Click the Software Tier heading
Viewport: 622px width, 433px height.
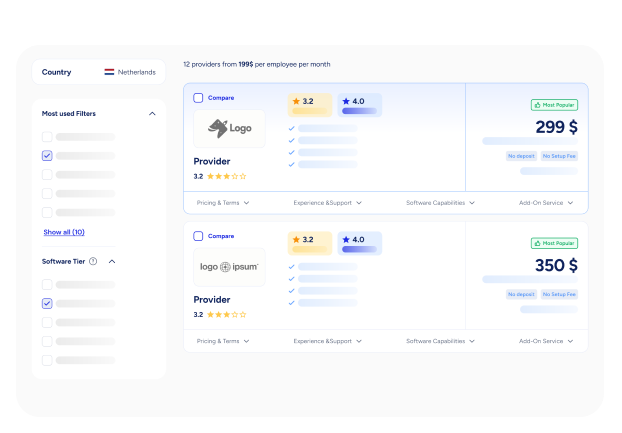63,262
